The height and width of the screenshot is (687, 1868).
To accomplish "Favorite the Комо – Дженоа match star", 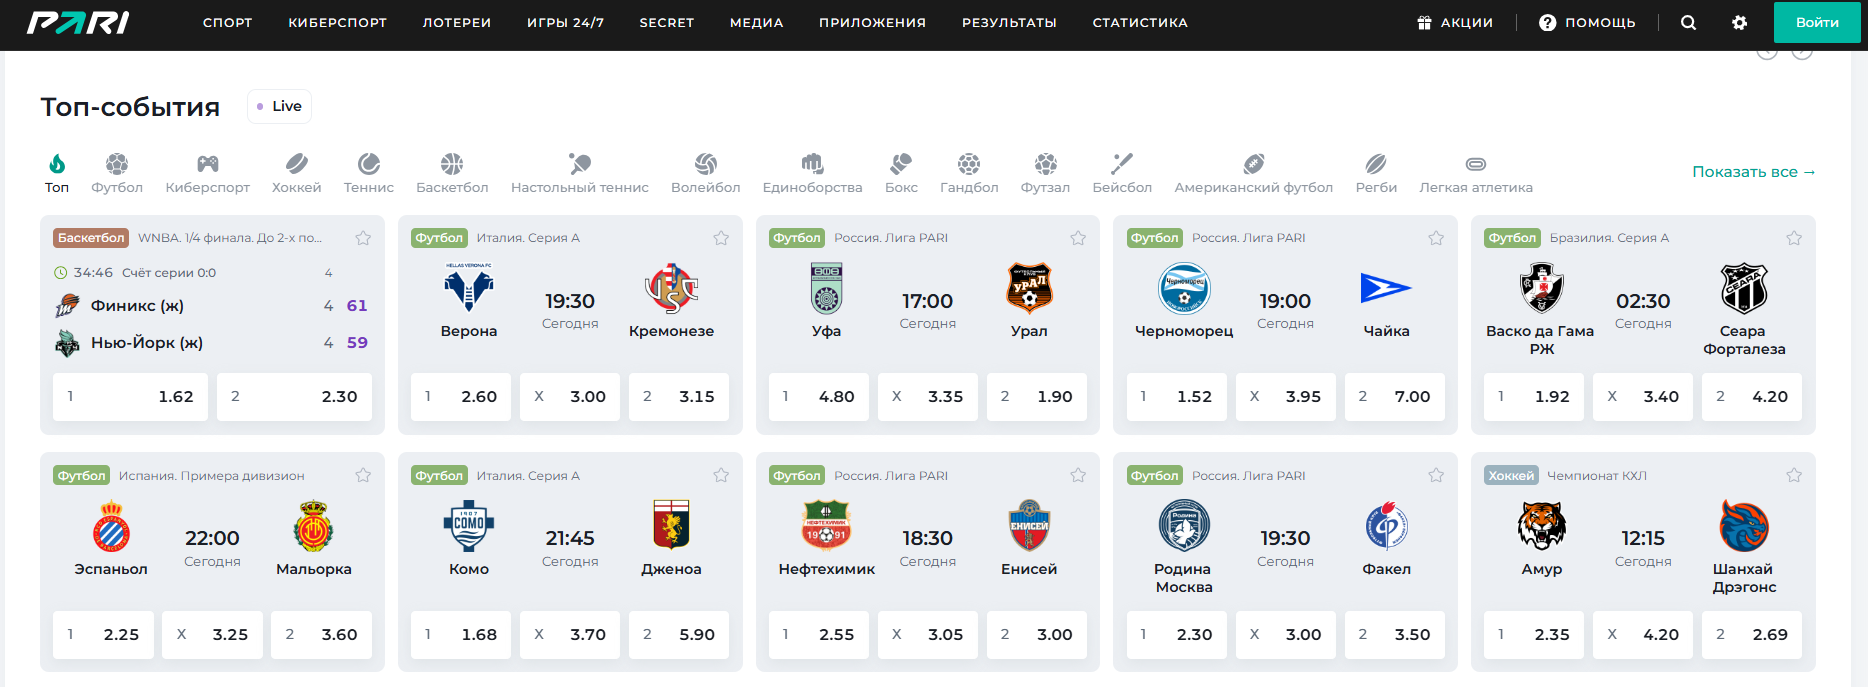I will (721, 475).
